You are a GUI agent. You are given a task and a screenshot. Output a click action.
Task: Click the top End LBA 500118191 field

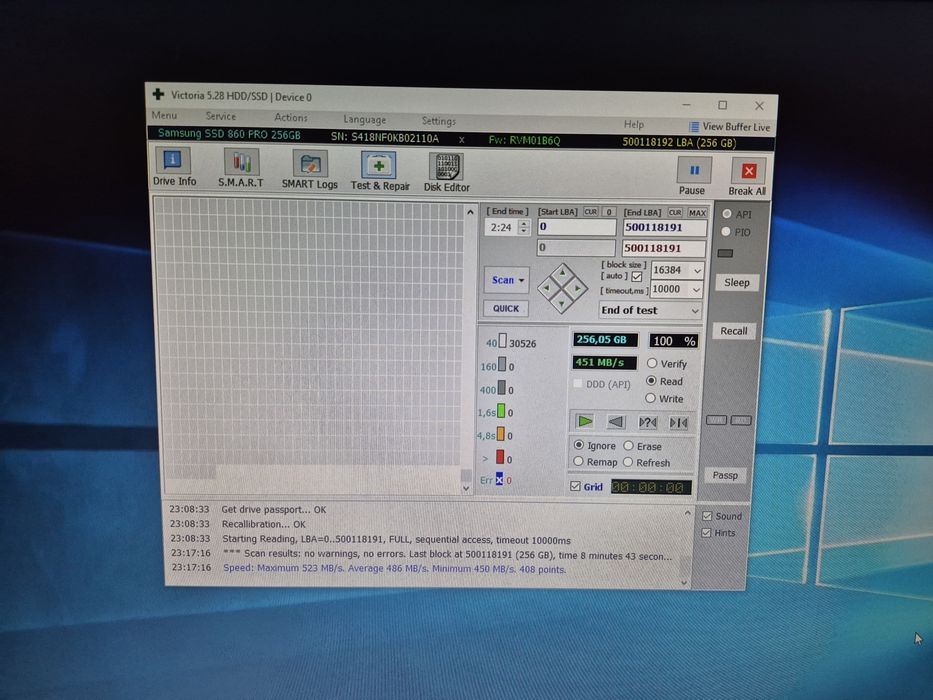[665, 227]
